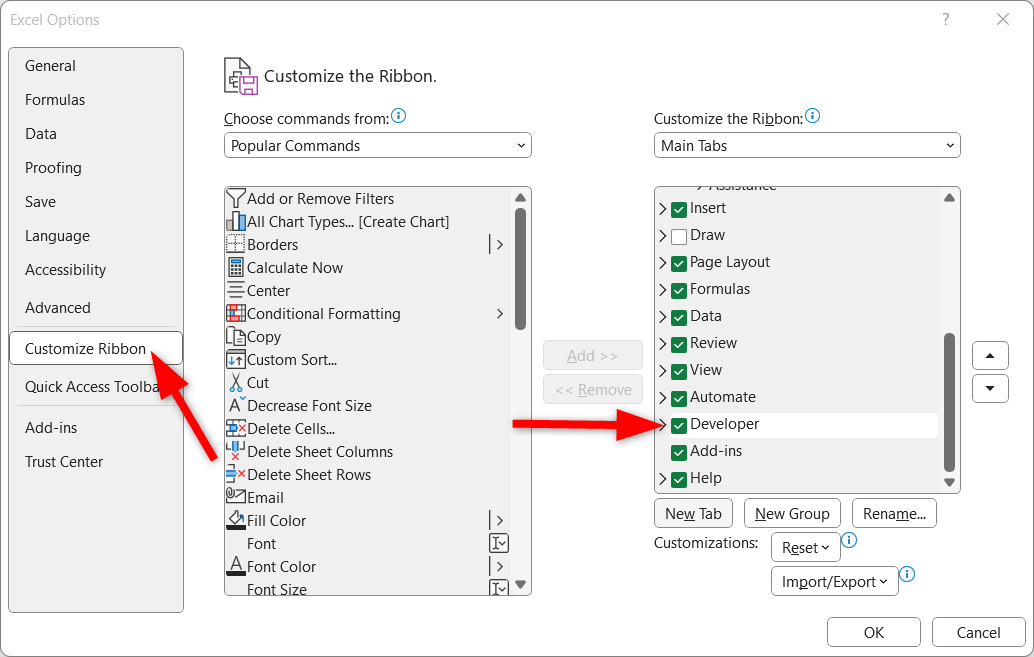Click the Calculate Now calculator icon
1034x657 pixels.
[235, 267]
